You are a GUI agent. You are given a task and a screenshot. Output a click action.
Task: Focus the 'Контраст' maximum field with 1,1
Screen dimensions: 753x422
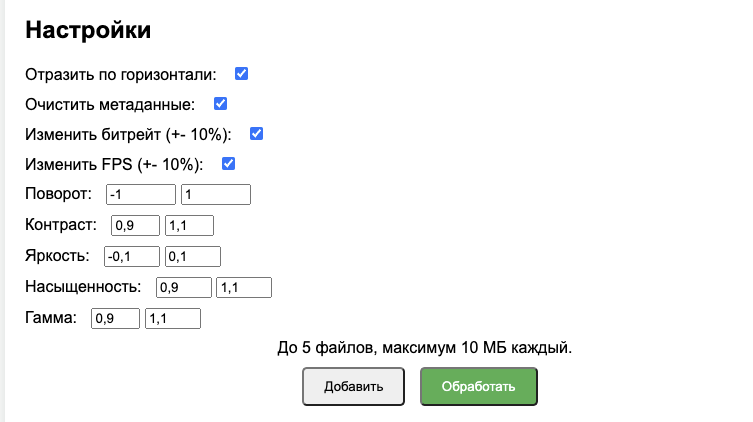190,226
